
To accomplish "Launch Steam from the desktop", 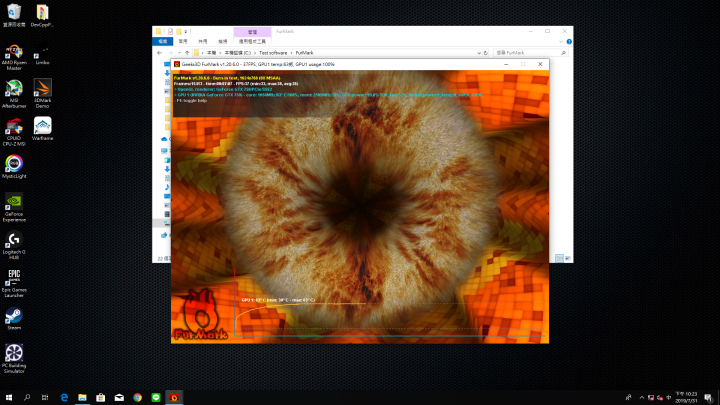I will click(14, 318).
